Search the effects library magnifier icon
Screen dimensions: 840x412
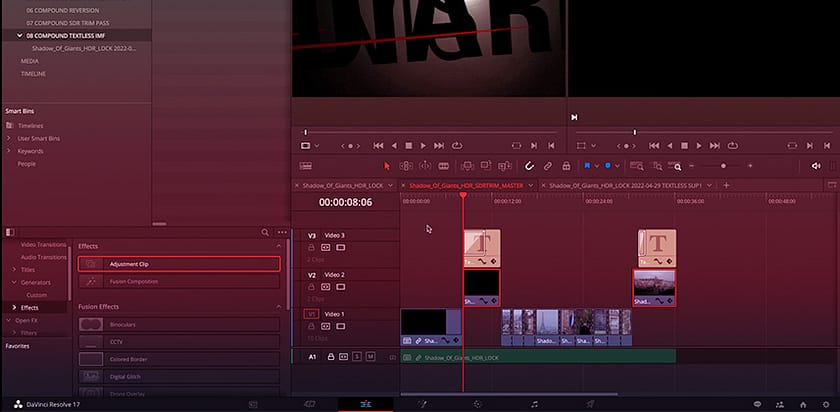[265, 233]
